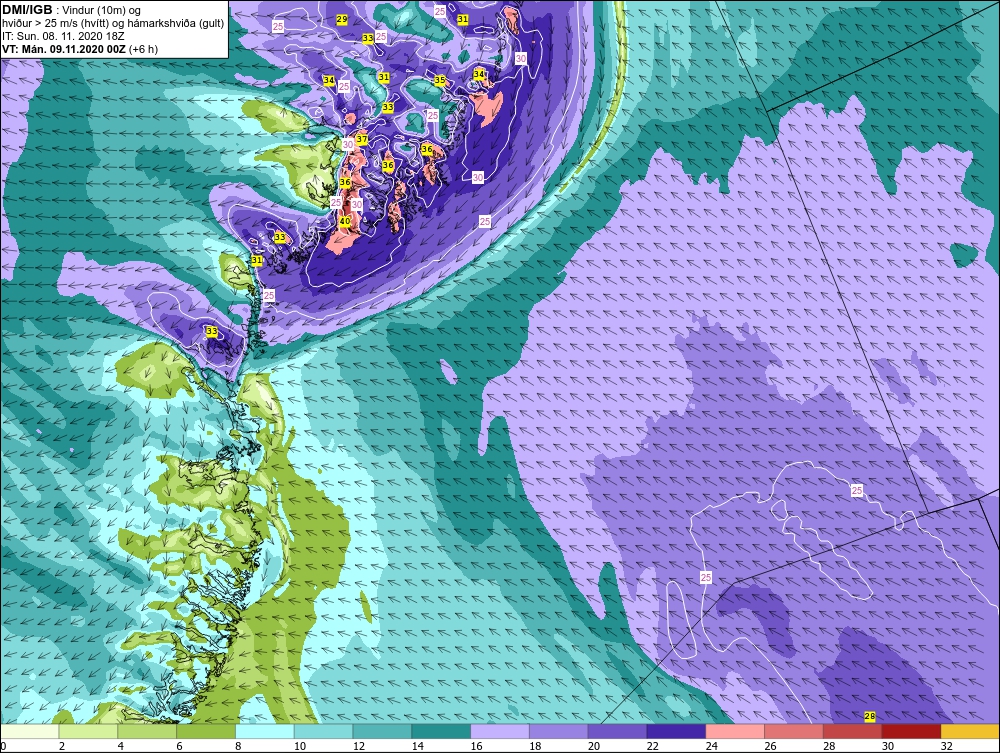Click the legend swatch between 22 and 24
This screenshot has width=1000, height=753.
pos(676,731)
